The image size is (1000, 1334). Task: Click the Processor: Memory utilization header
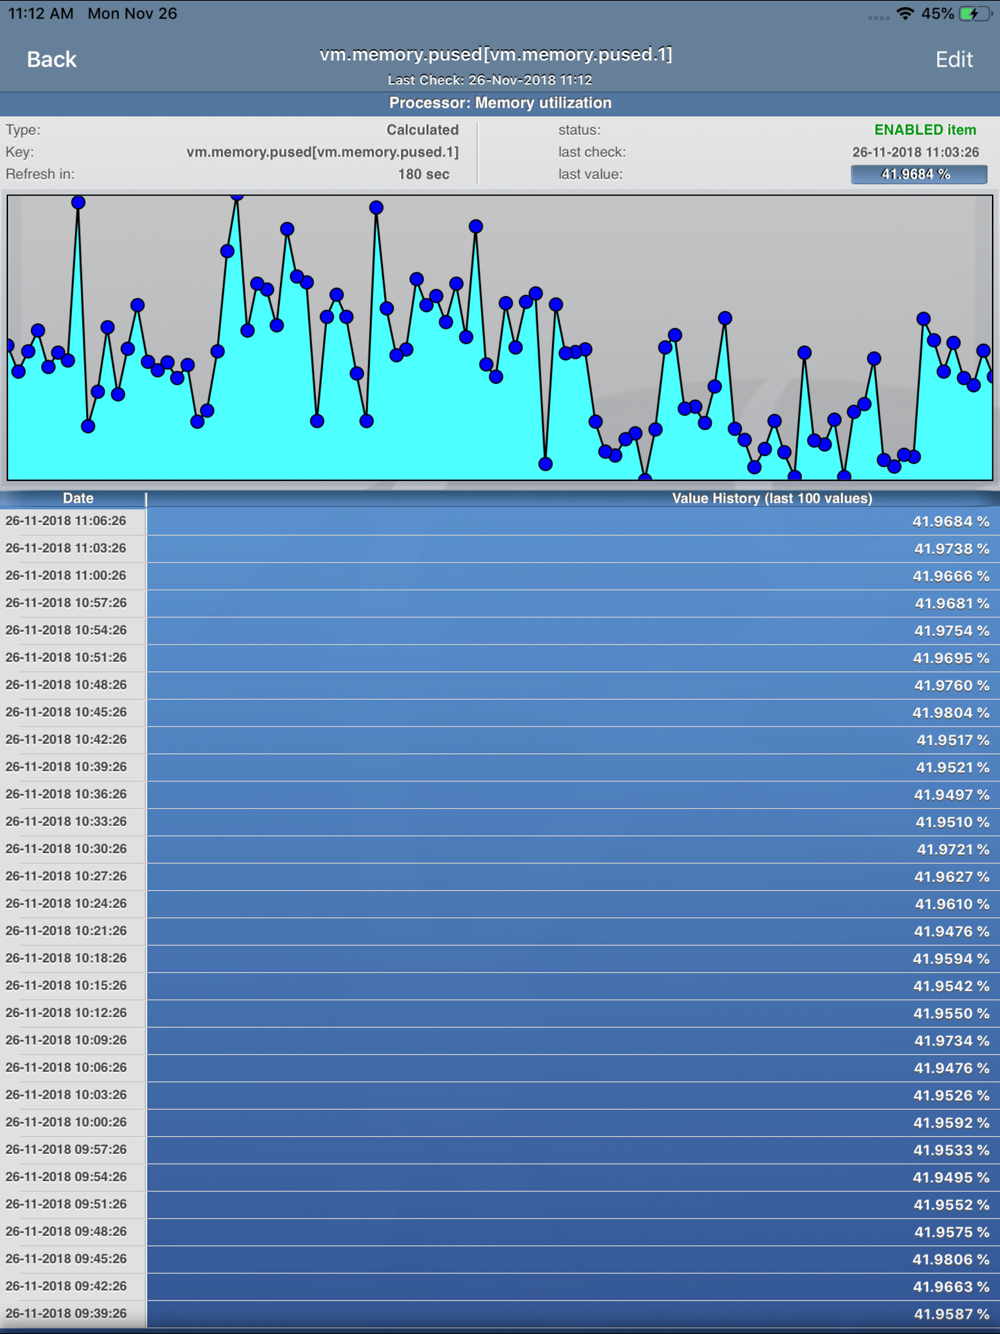point(500,103)
